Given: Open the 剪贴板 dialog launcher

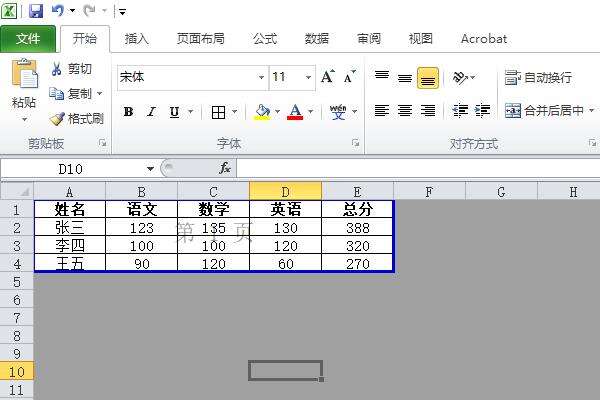Looking at the screenshot, I should [102, 143].
